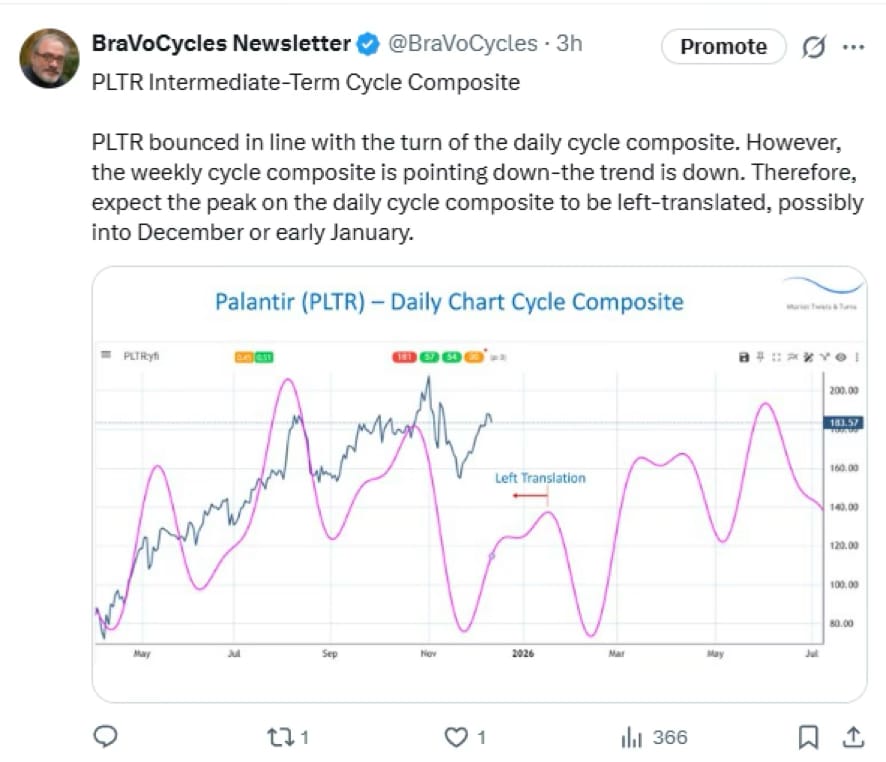Click the Left Translation annotation label
This screenshot has width=886, height=762.
point(540,478)
